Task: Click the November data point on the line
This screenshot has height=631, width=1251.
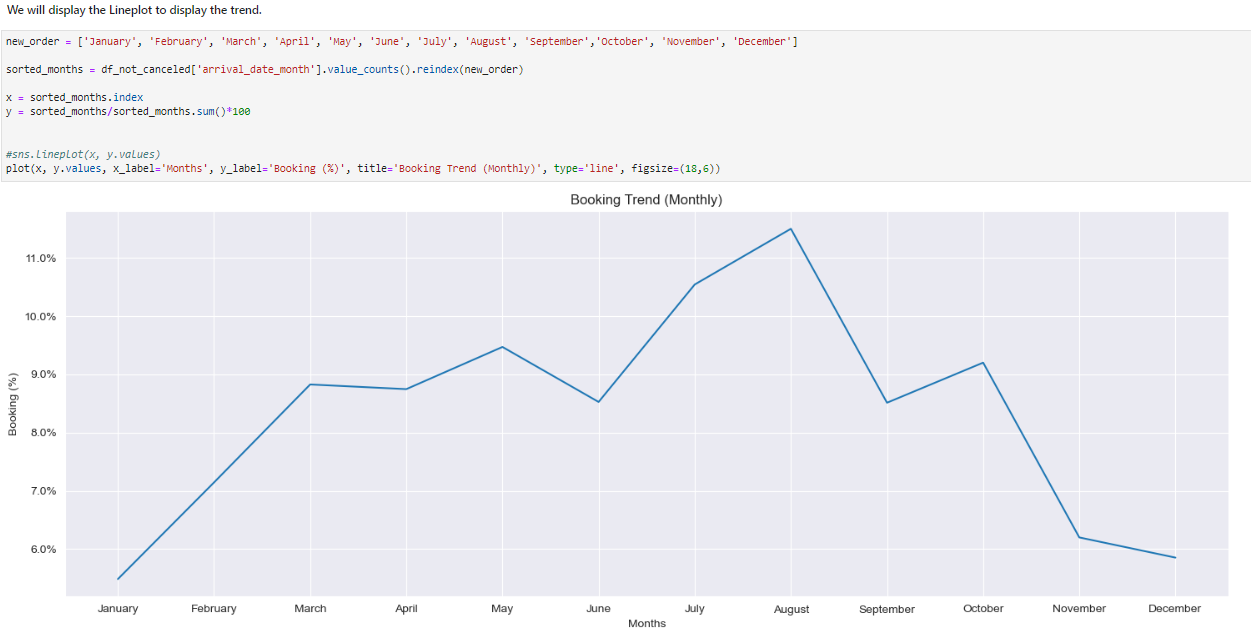Action: pyautogui.click(x=1079, y=538)
